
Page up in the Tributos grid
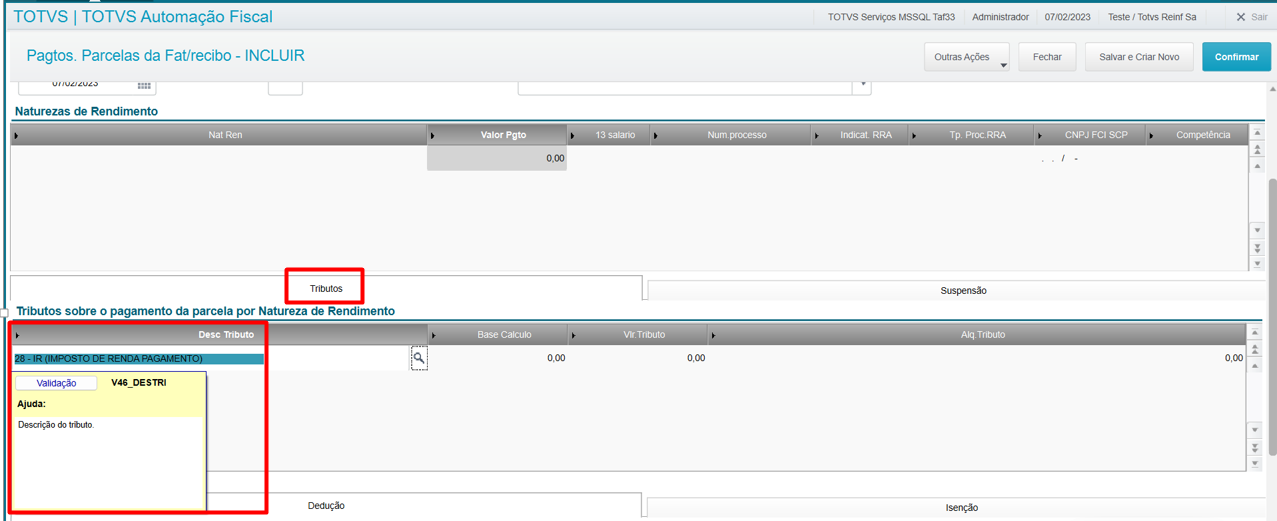pyautogui.click(x=1255, y=350)
